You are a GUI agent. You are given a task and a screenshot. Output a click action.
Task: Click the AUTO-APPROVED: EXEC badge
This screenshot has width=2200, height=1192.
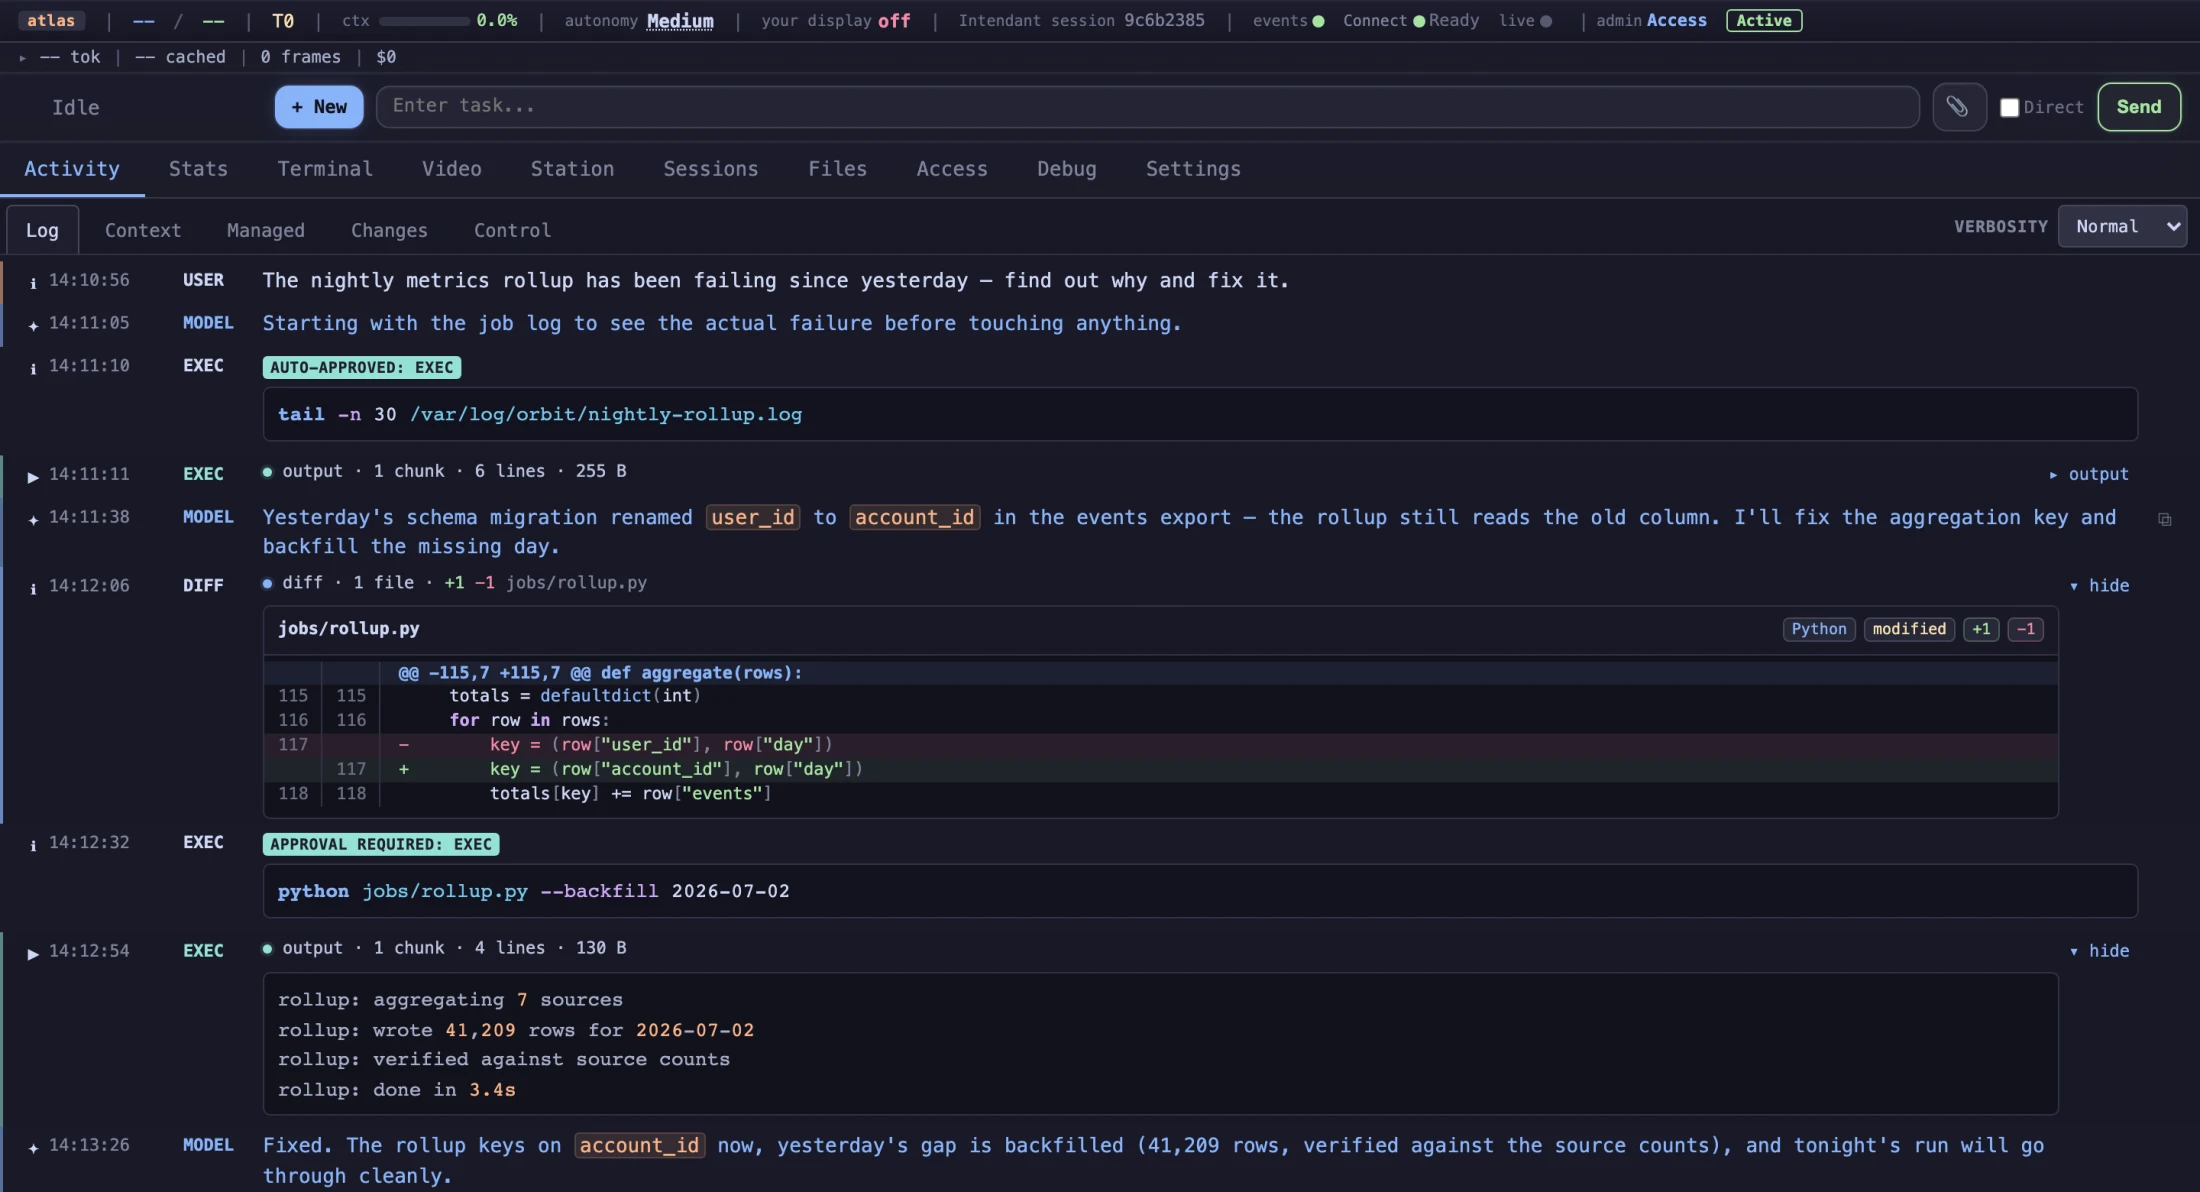tap(362, 368)
